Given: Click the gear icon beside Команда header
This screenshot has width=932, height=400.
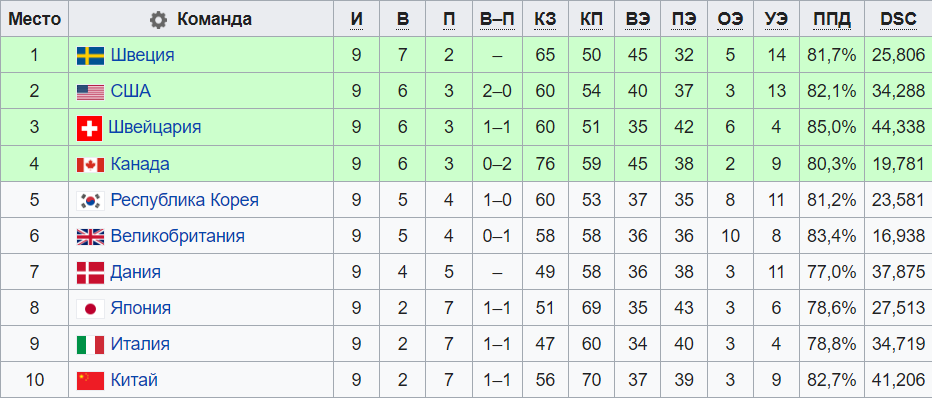Looking at the screenshot, I should (x=158, y=20).
